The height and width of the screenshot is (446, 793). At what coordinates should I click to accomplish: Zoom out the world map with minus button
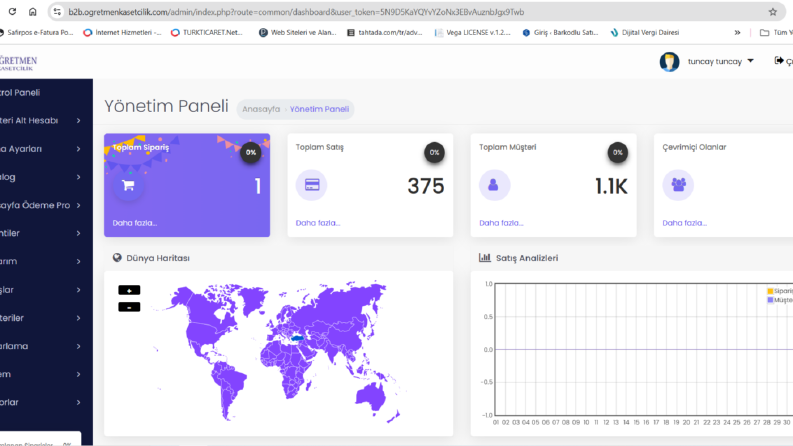pyautogui.click(x=129, y=307)
